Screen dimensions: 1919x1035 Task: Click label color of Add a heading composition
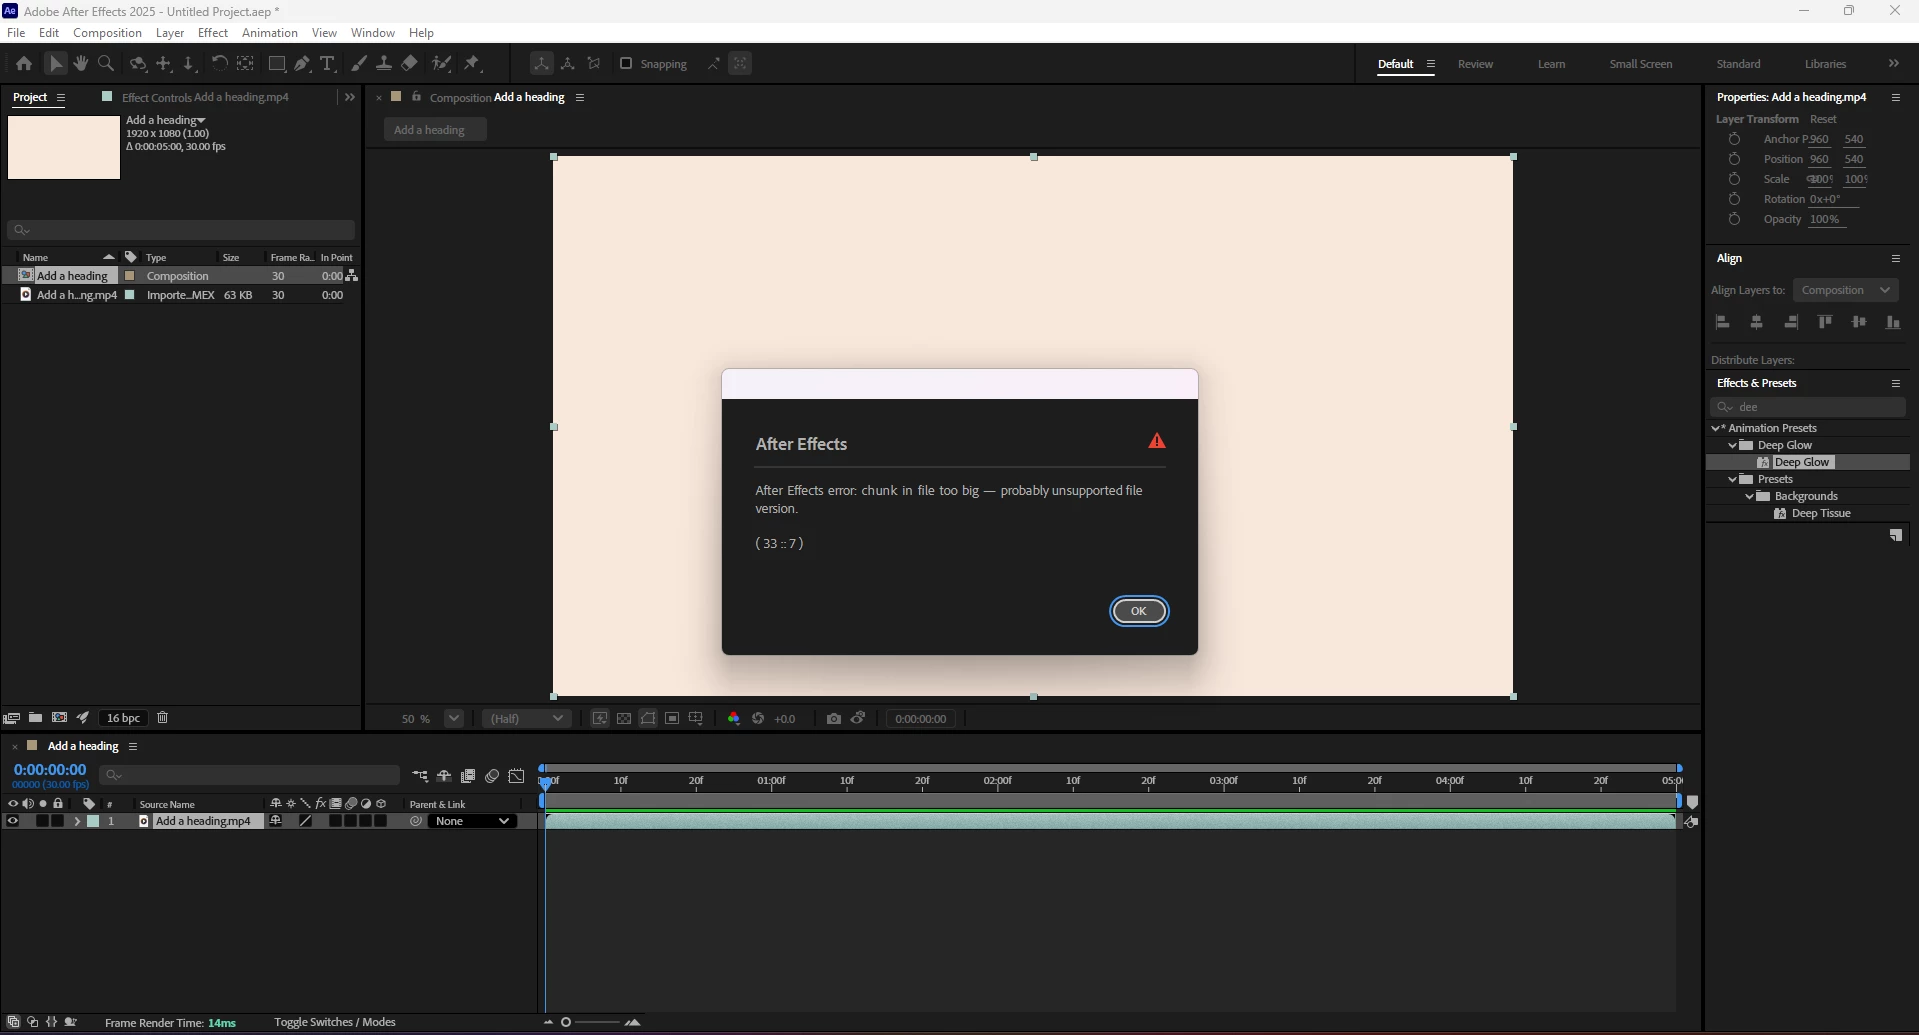tap(129, 276)
